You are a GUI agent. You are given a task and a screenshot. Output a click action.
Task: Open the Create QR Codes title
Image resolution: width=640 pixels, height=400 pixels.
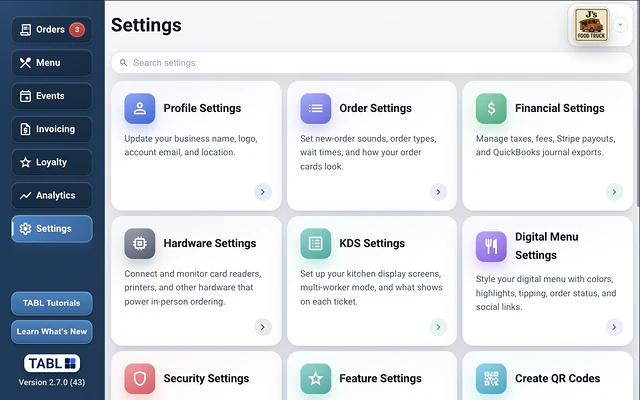[558, 378]
